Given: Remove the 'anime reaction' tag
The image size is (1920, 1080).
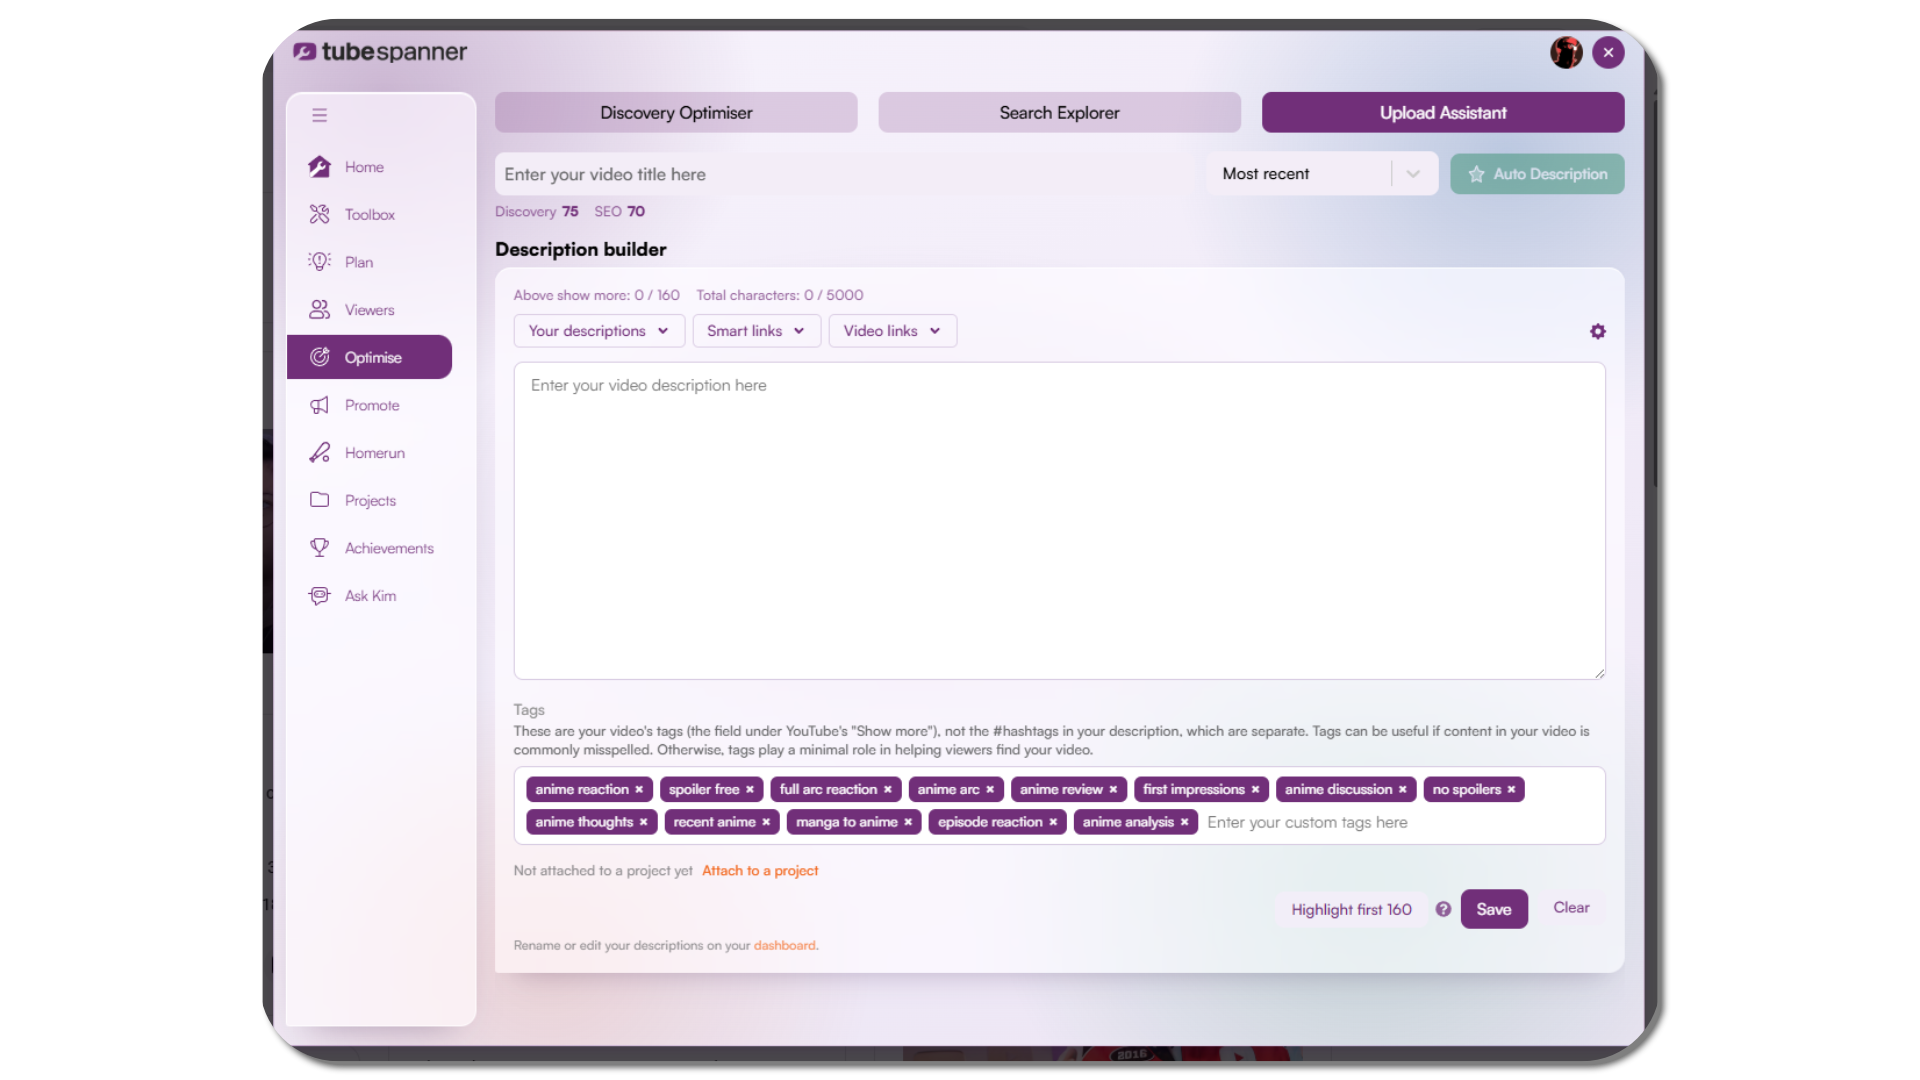Looking at the screenshot, I should 639,790.
